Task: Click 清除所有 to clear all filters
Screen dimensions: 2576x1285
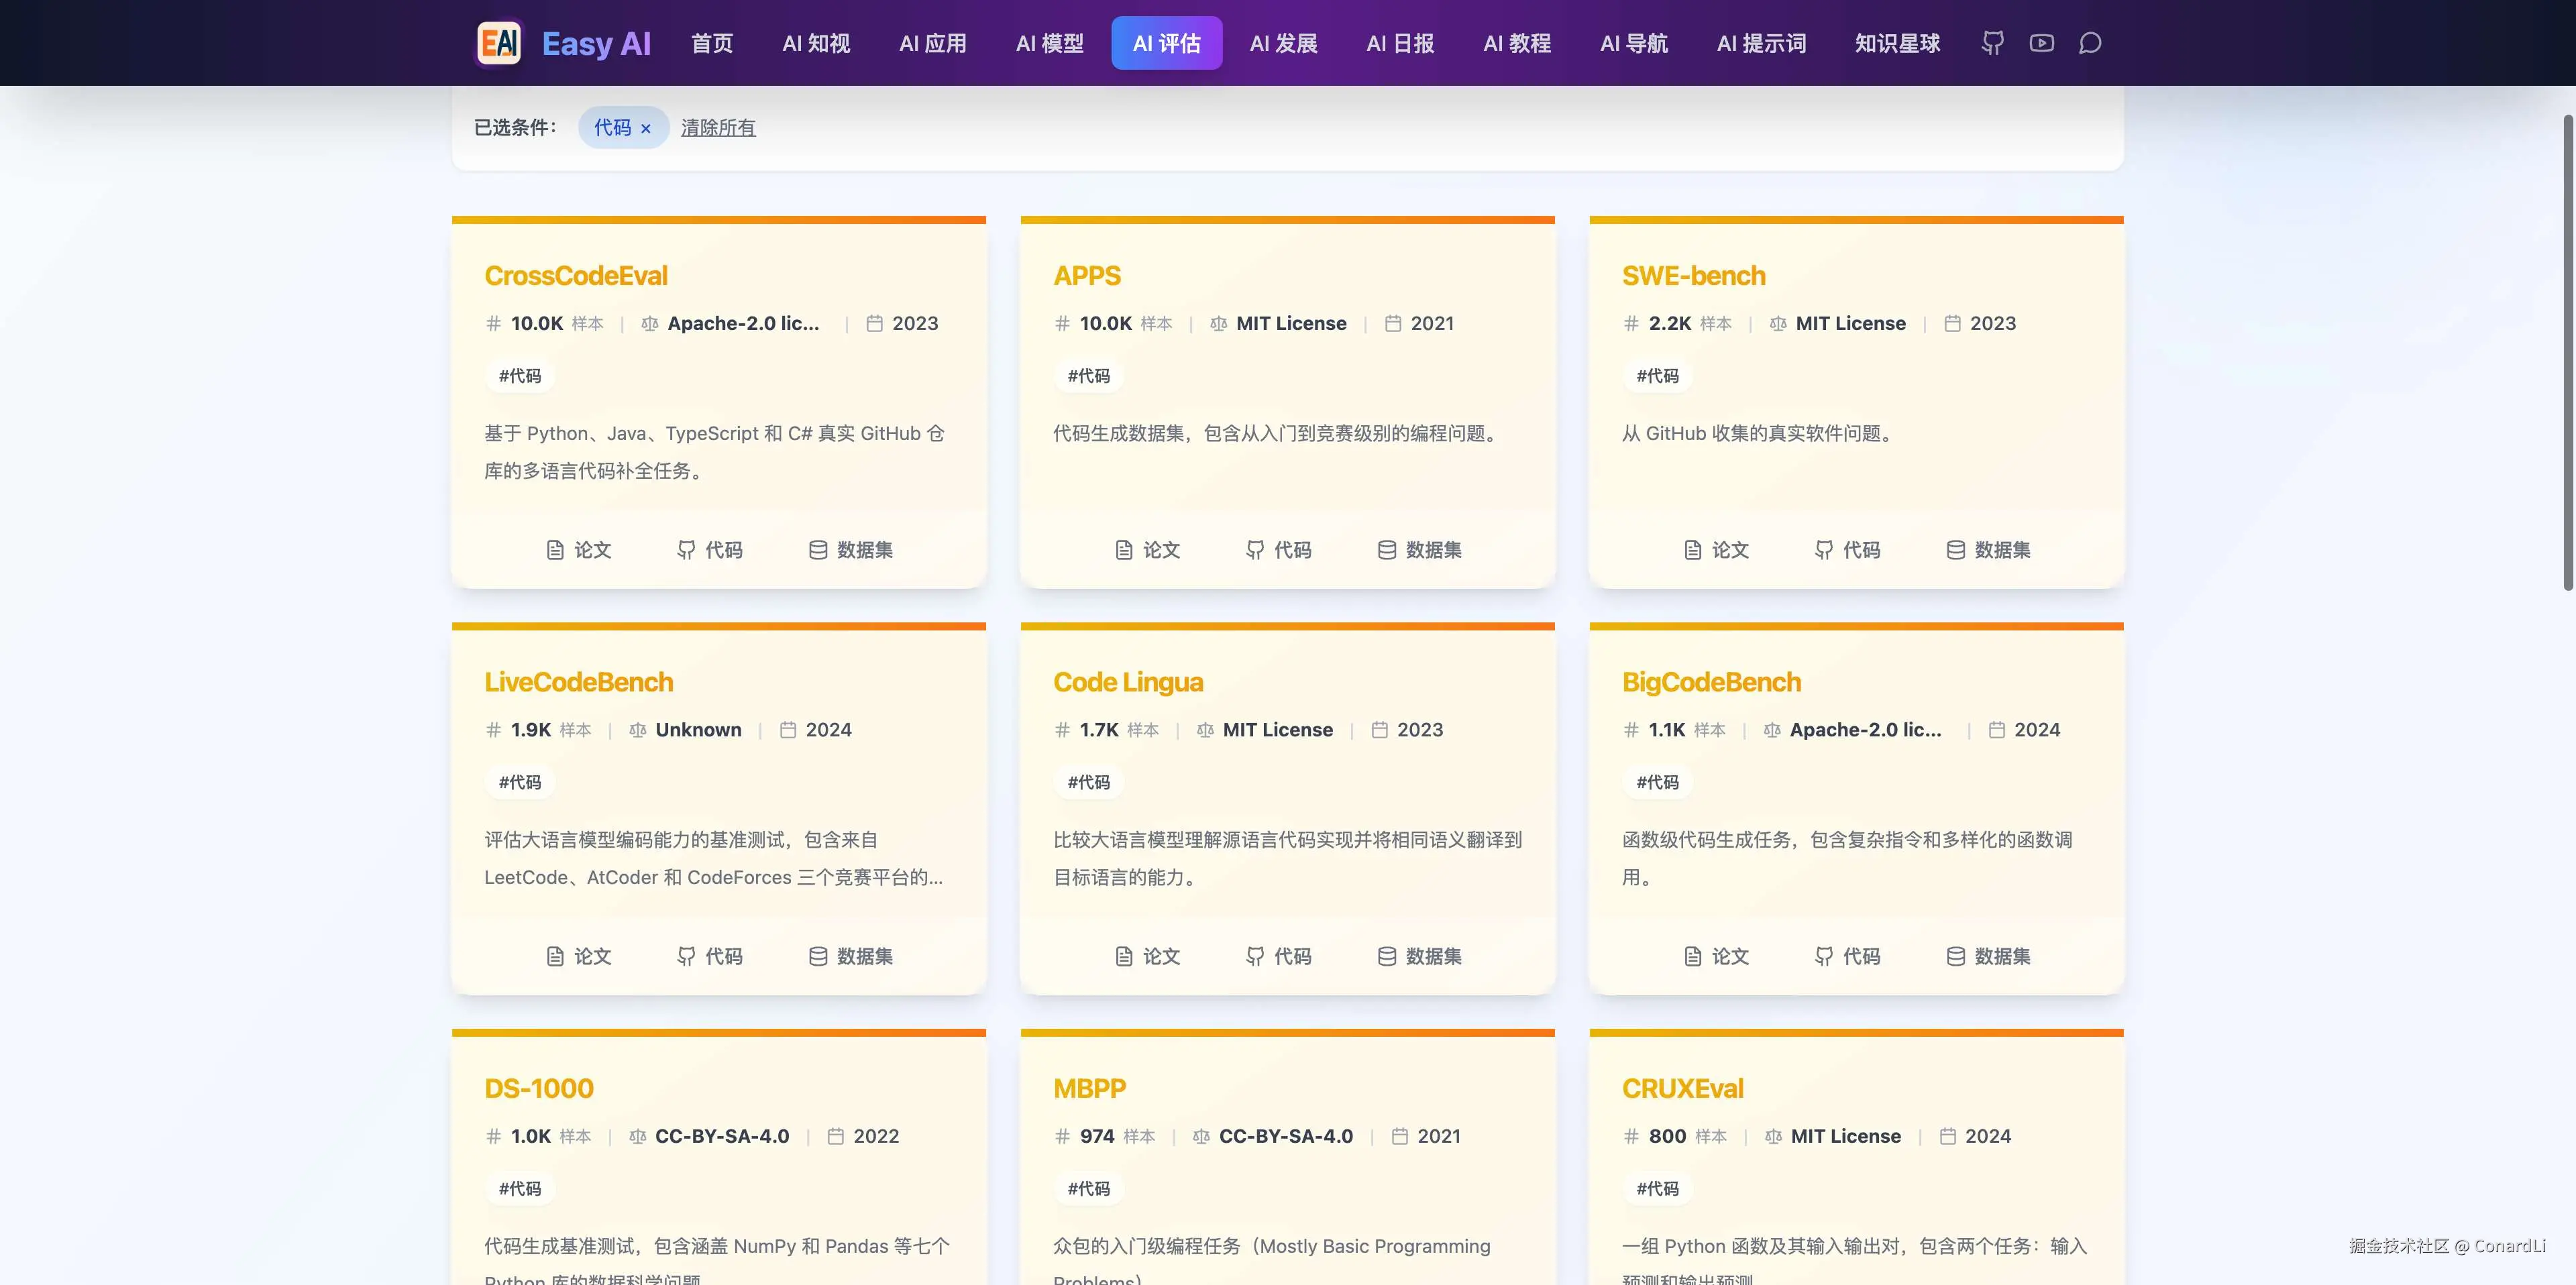Action: tap(717, 128)
